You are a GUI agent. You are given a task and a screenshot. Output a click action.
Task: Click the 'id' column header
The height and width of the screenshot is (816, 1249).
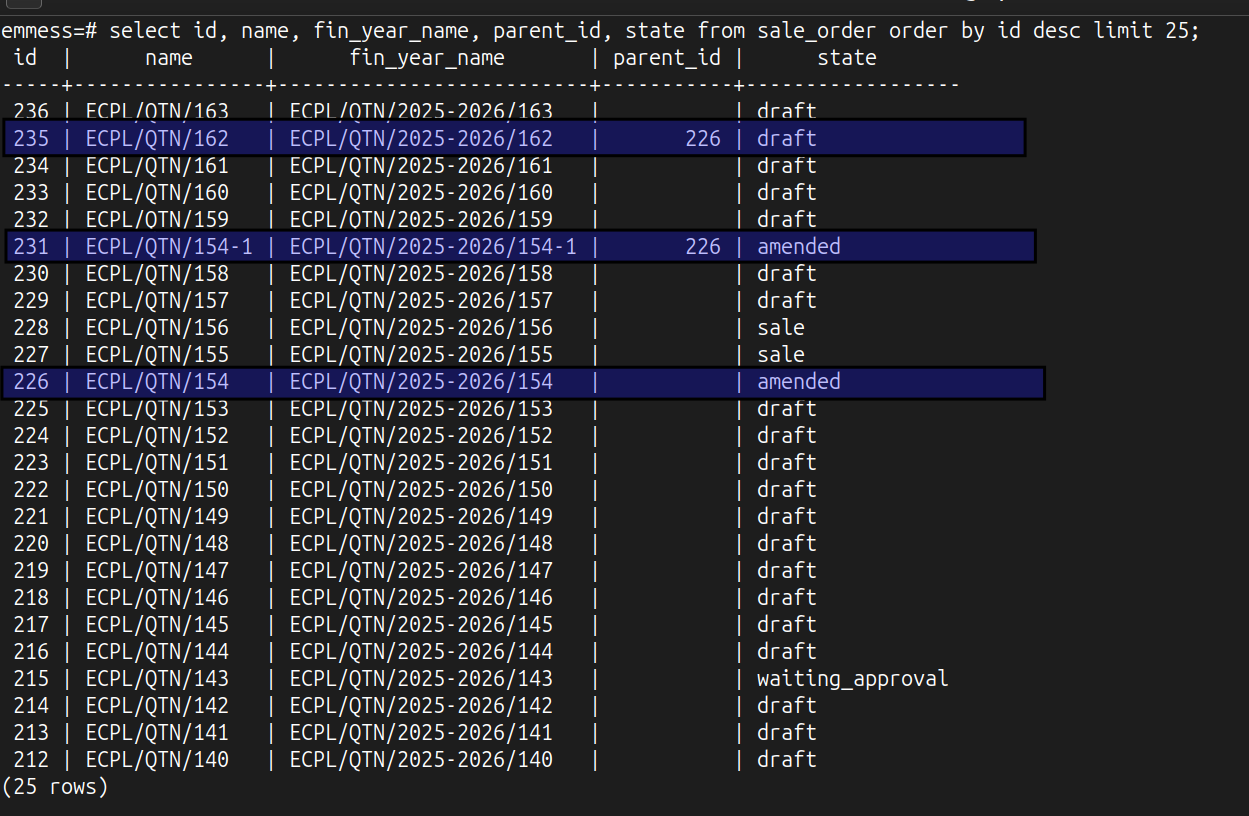pos(25,58)
